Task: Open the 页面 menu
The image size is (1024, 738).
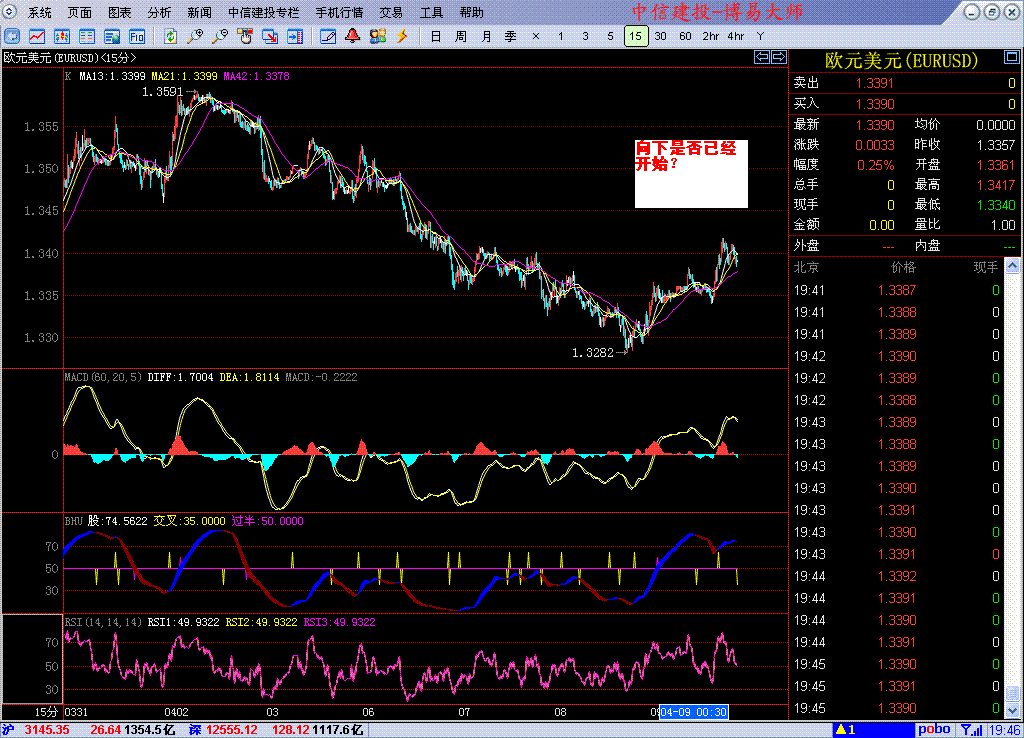Action: point(80,12)
